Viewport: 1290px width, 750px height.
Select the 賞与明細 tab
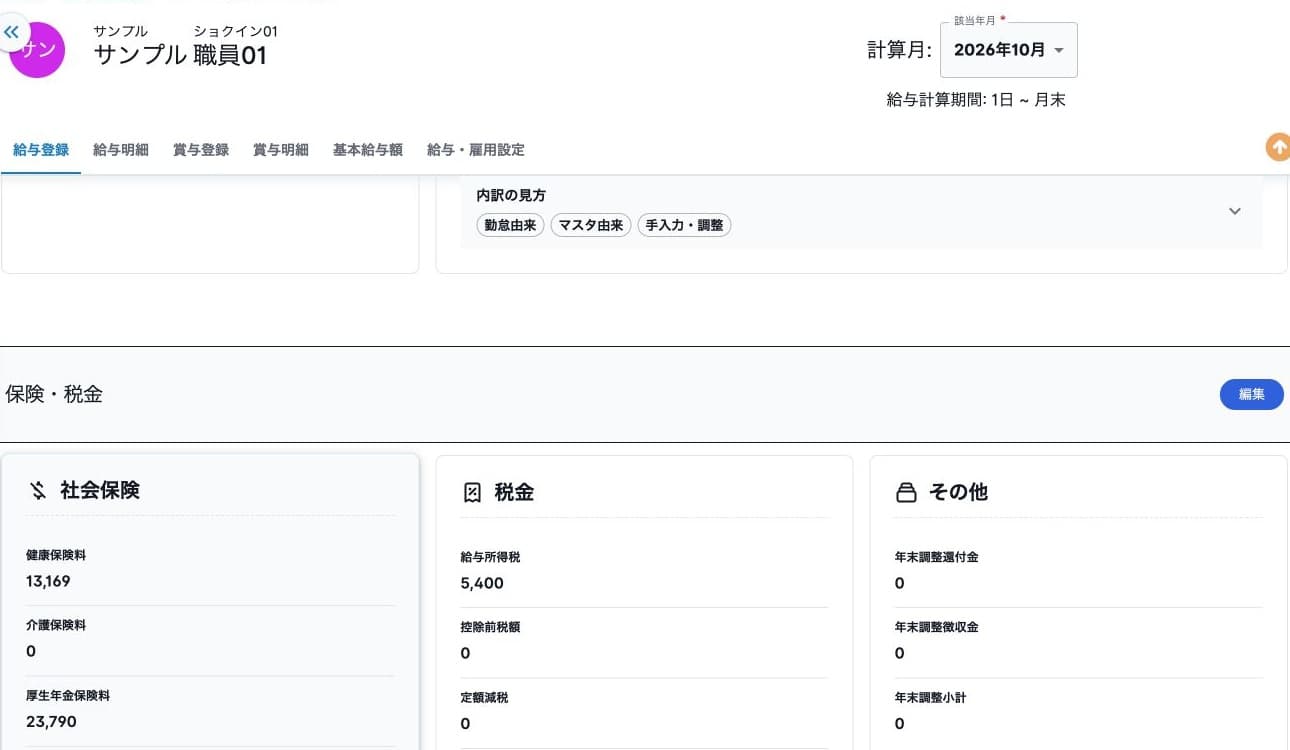pos(281,150)
